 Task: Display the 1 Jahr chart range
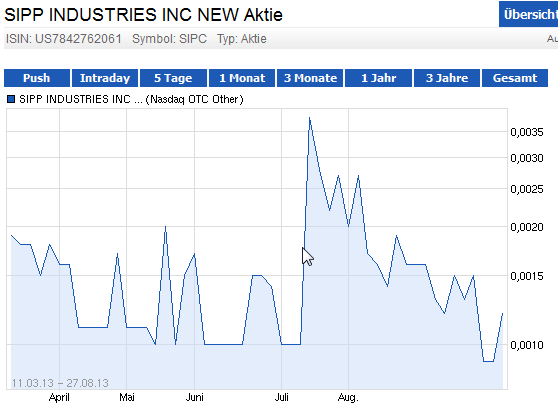379,78
